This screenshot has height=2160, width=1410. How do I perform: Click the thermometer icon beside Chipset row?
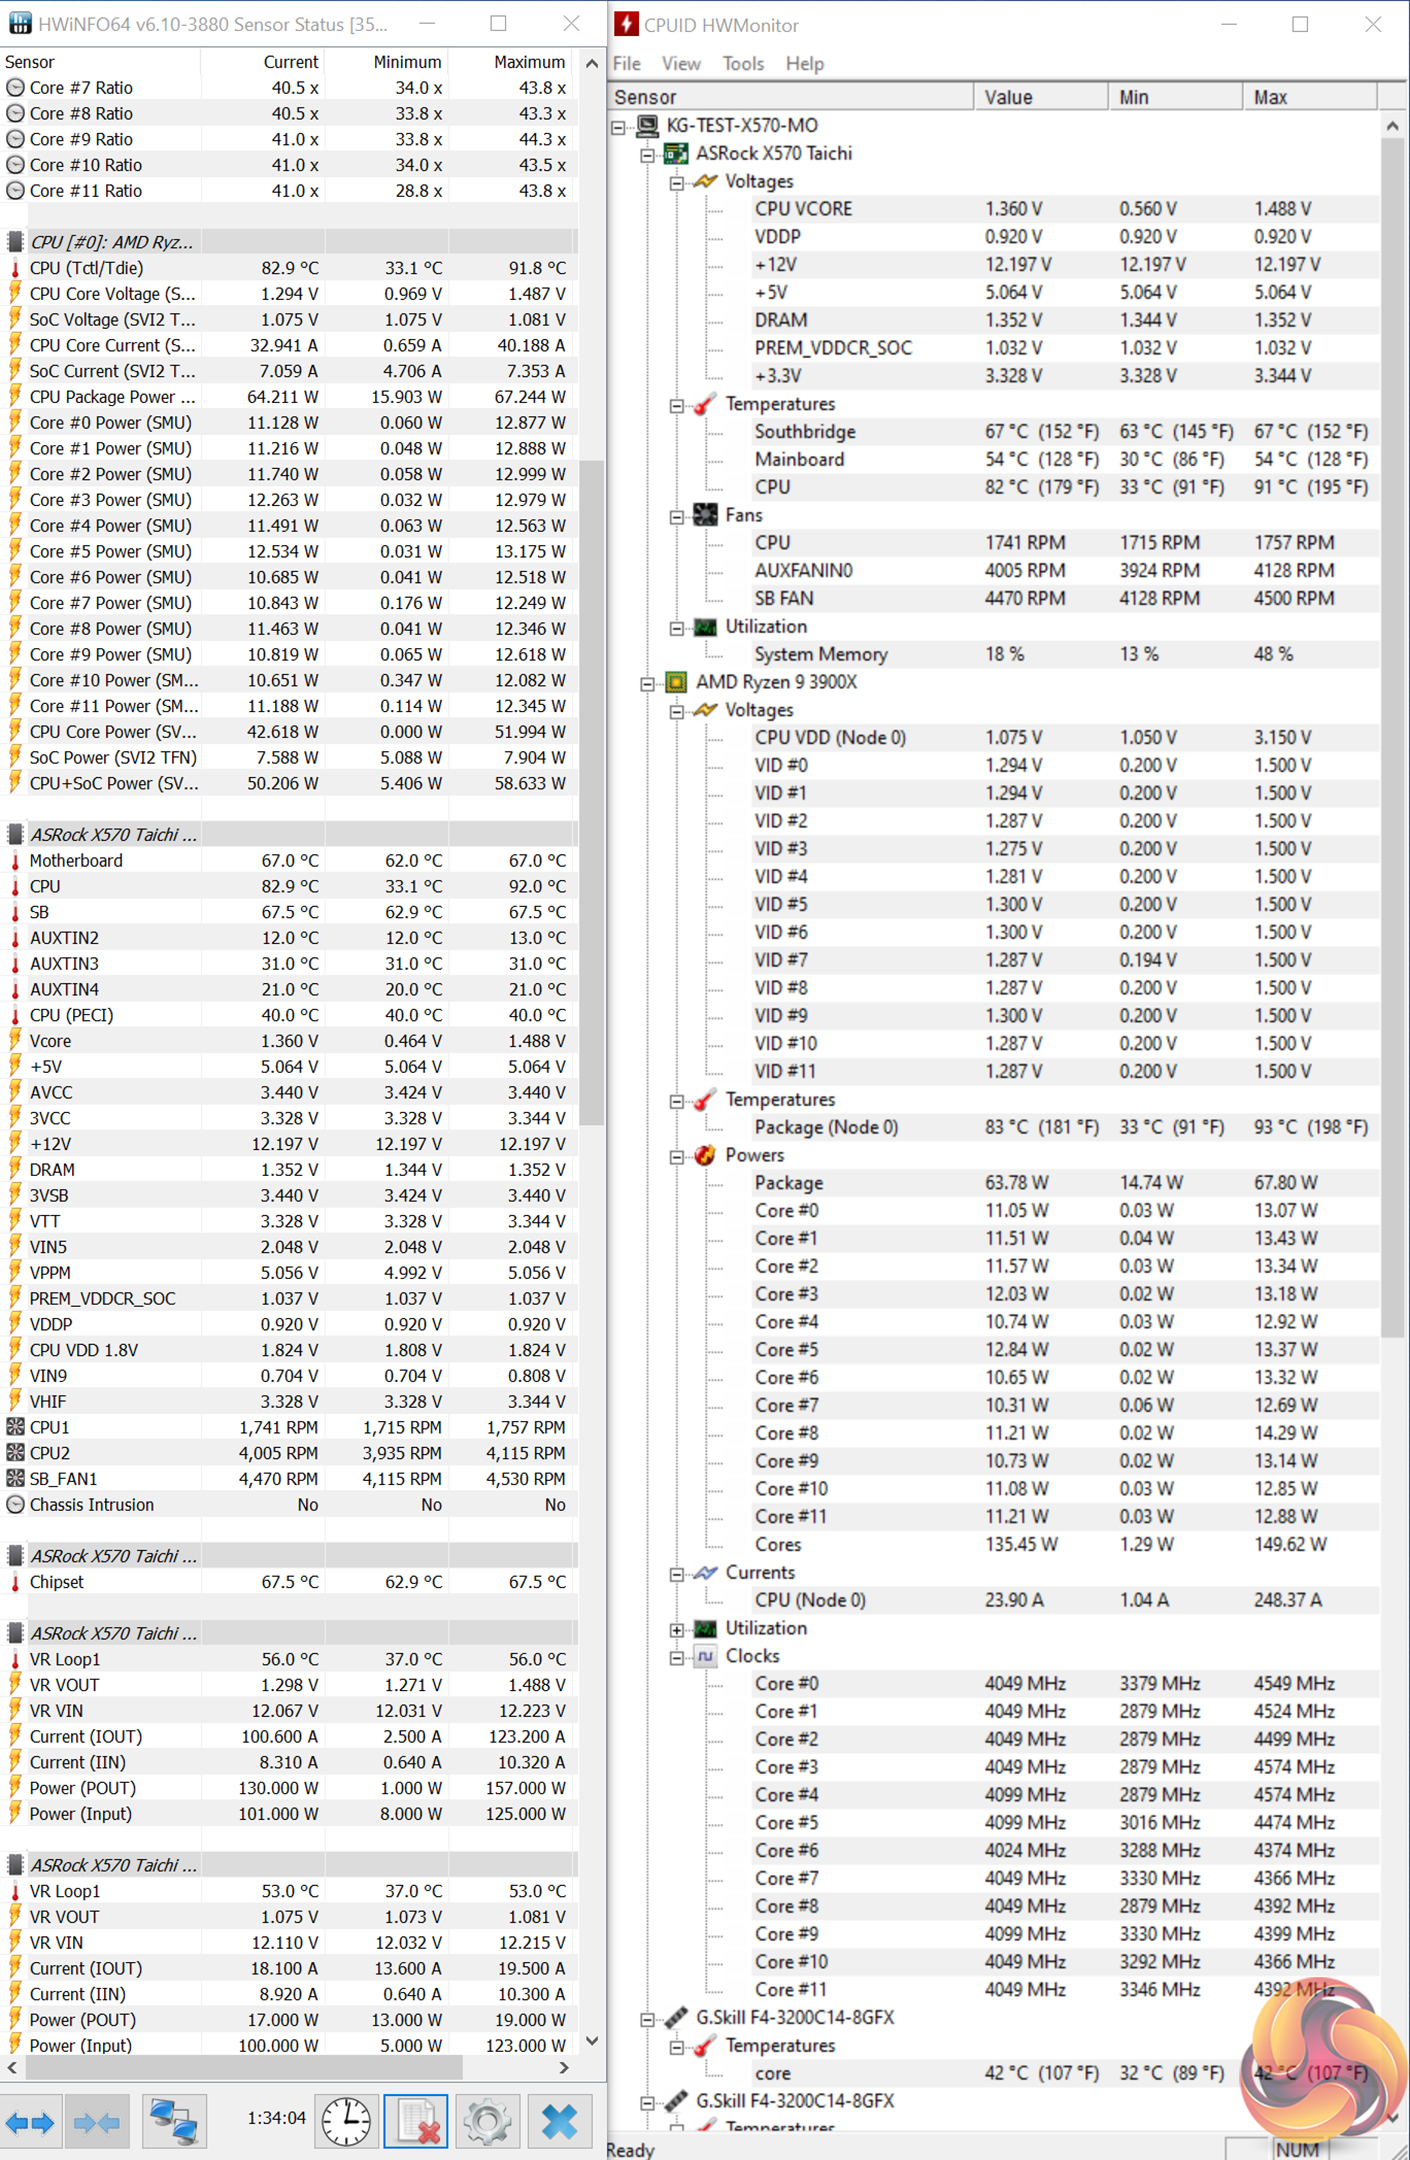[15, 1582]
